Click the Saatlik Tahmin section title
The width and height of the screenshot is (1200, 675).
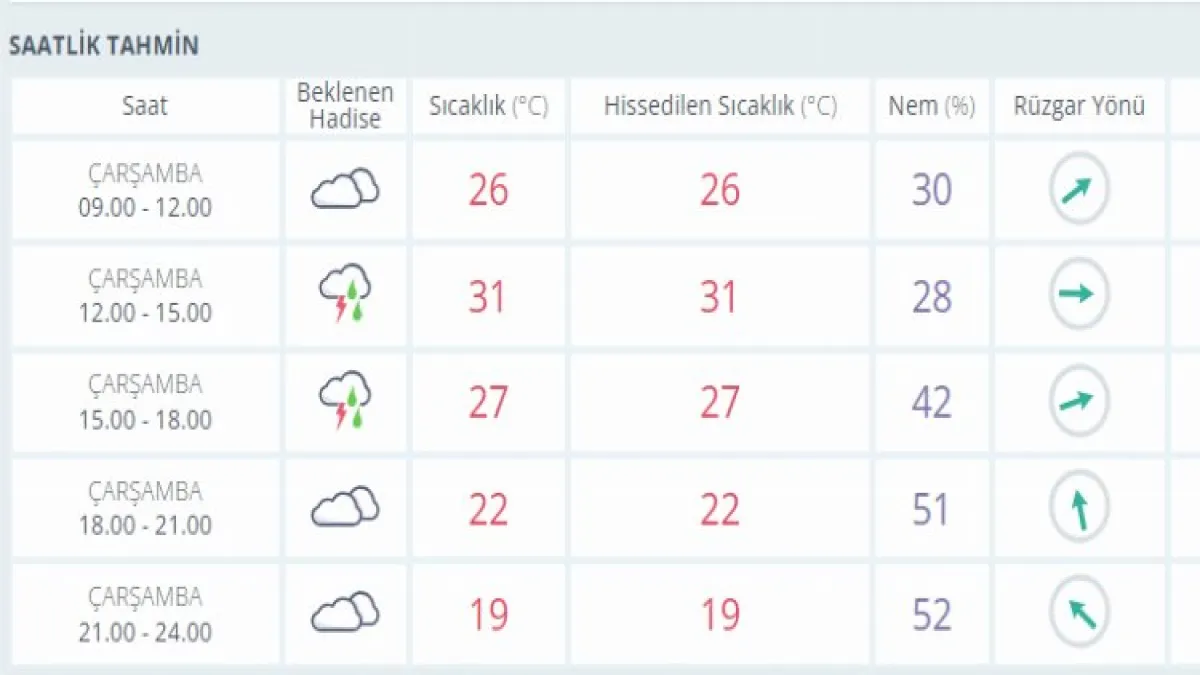coord(104,46)
